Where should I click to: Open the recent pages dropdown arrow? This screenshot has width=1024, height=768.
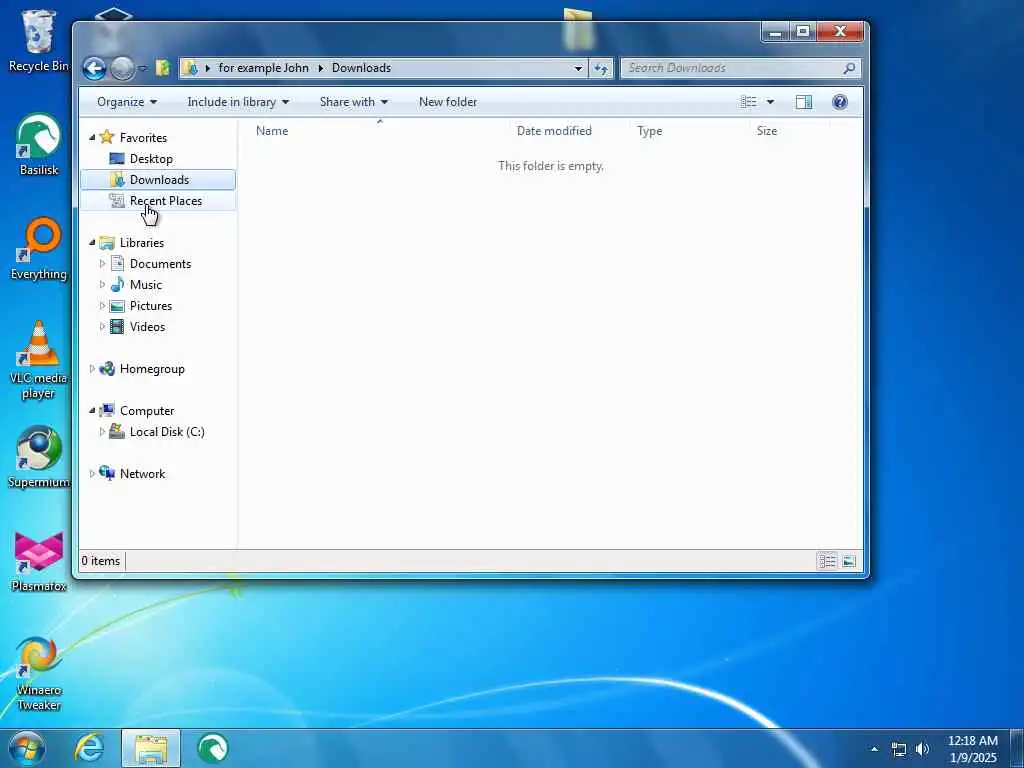point(142,68)
